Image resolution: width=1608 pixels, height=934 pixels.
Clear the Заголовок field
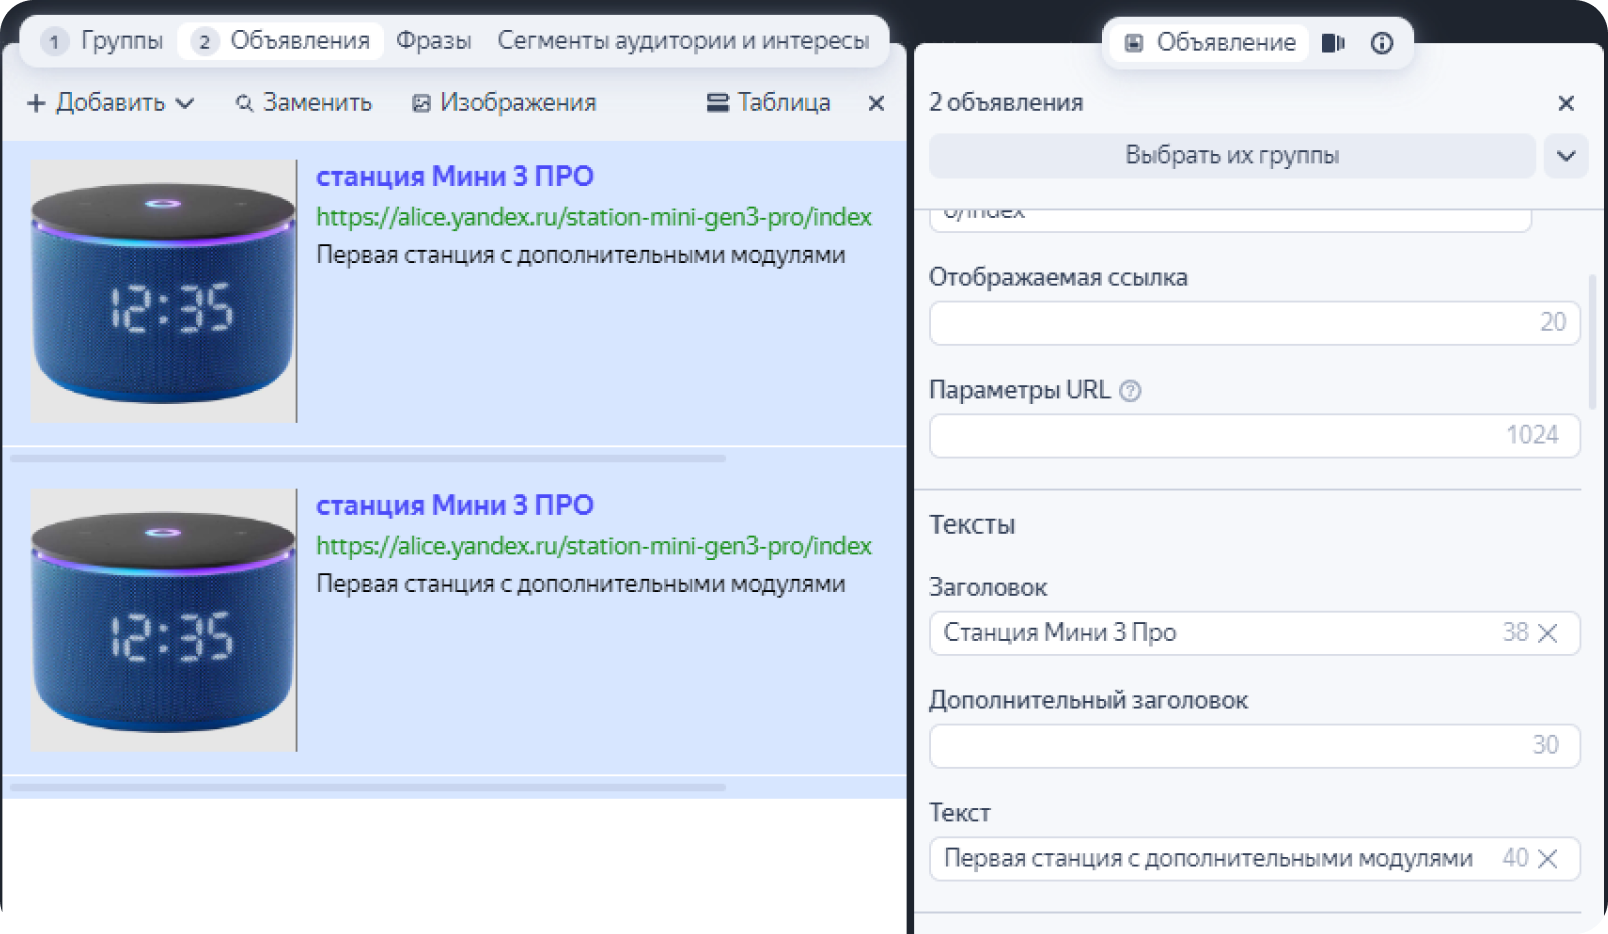coord(1548,633)
